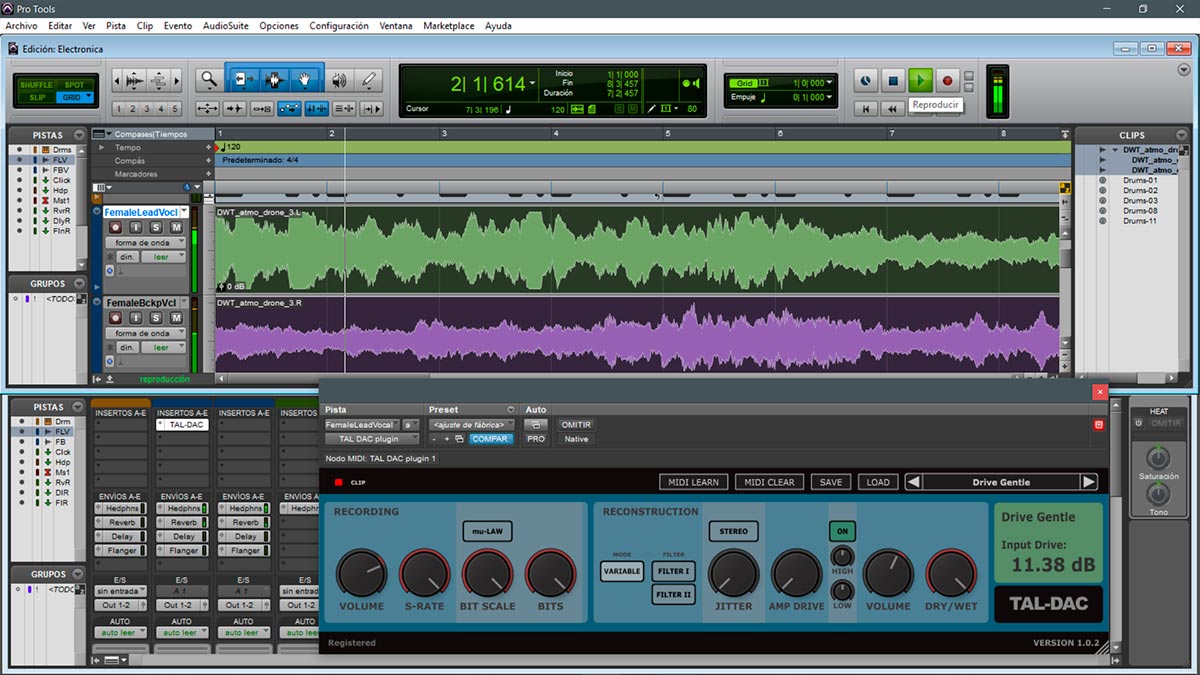Open the PISTAS list menu in Edit window
The image size is (1200, 675).
79,135
